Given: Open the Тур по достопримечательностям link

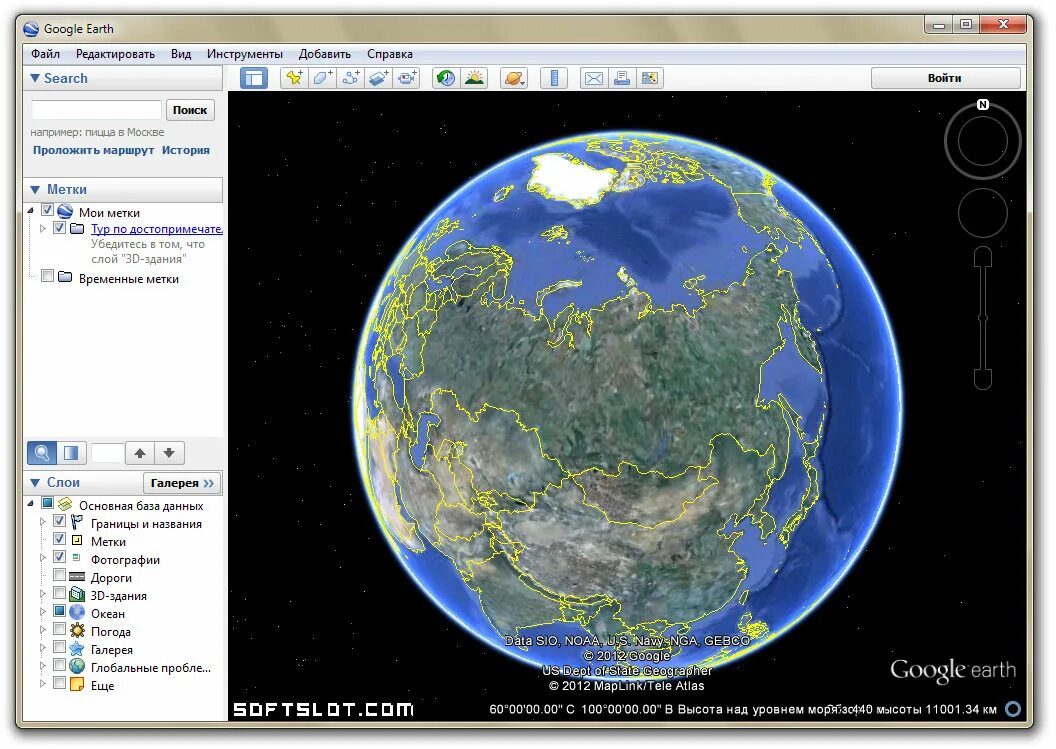Looking at the screenshot, I should point(157,229).
